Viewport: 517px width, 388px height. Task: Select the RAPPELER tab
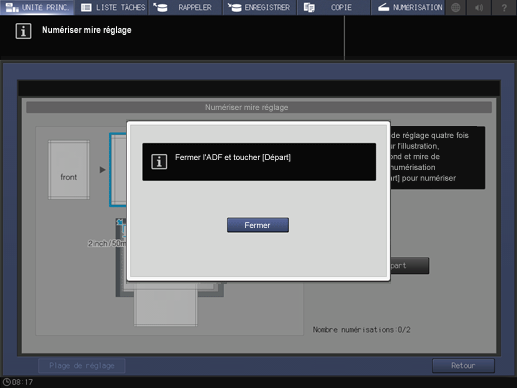point(186,7)
